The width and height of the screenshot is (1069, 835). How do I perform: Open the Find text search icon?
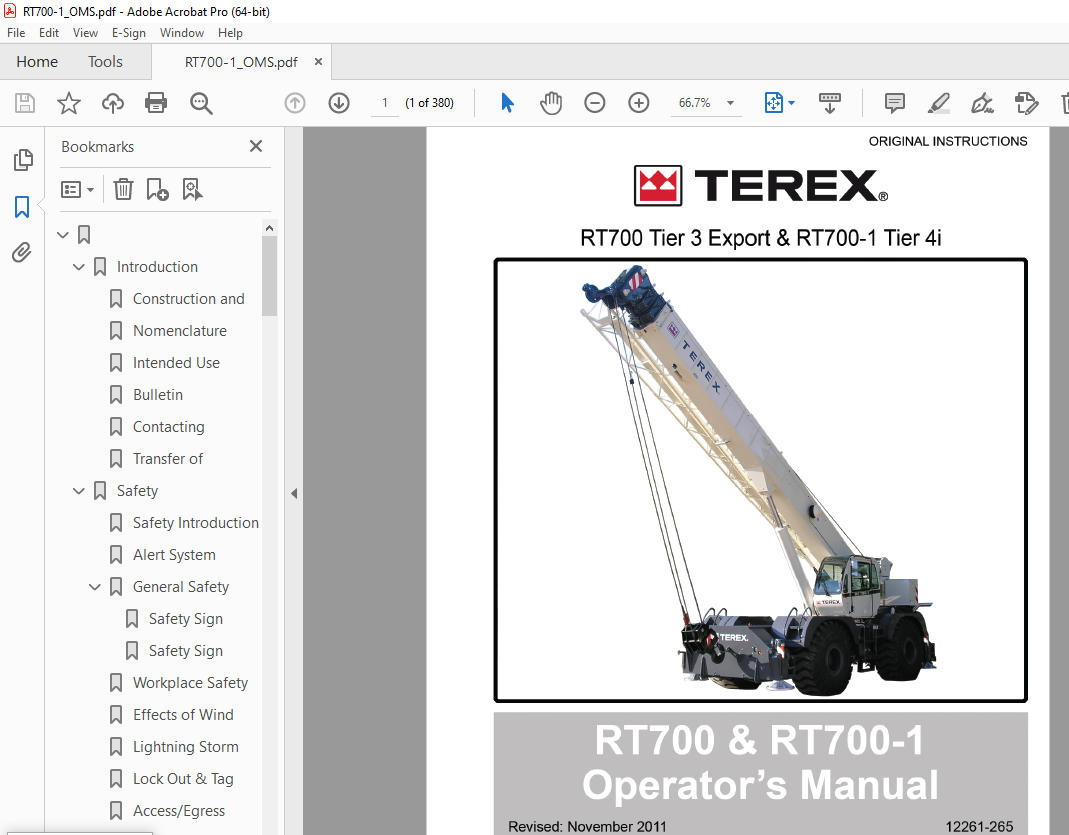pyautogui.click(x=201, y=103)
